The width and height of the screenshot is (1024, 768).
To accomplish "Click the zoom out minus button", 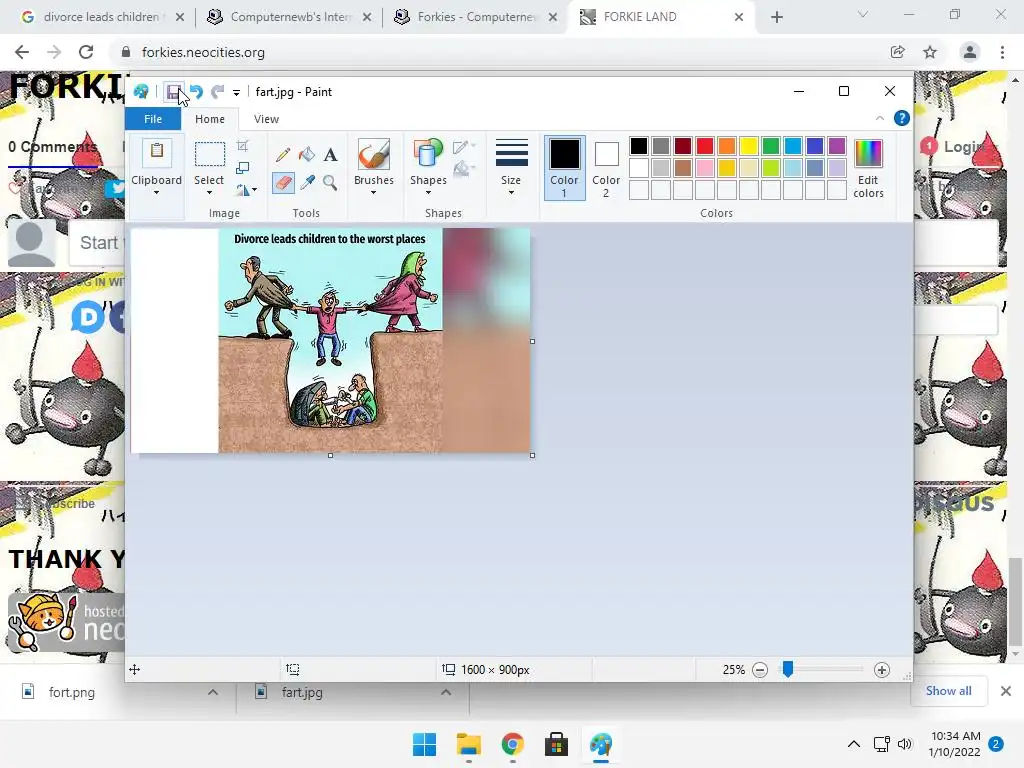I will tap(760, 670).
